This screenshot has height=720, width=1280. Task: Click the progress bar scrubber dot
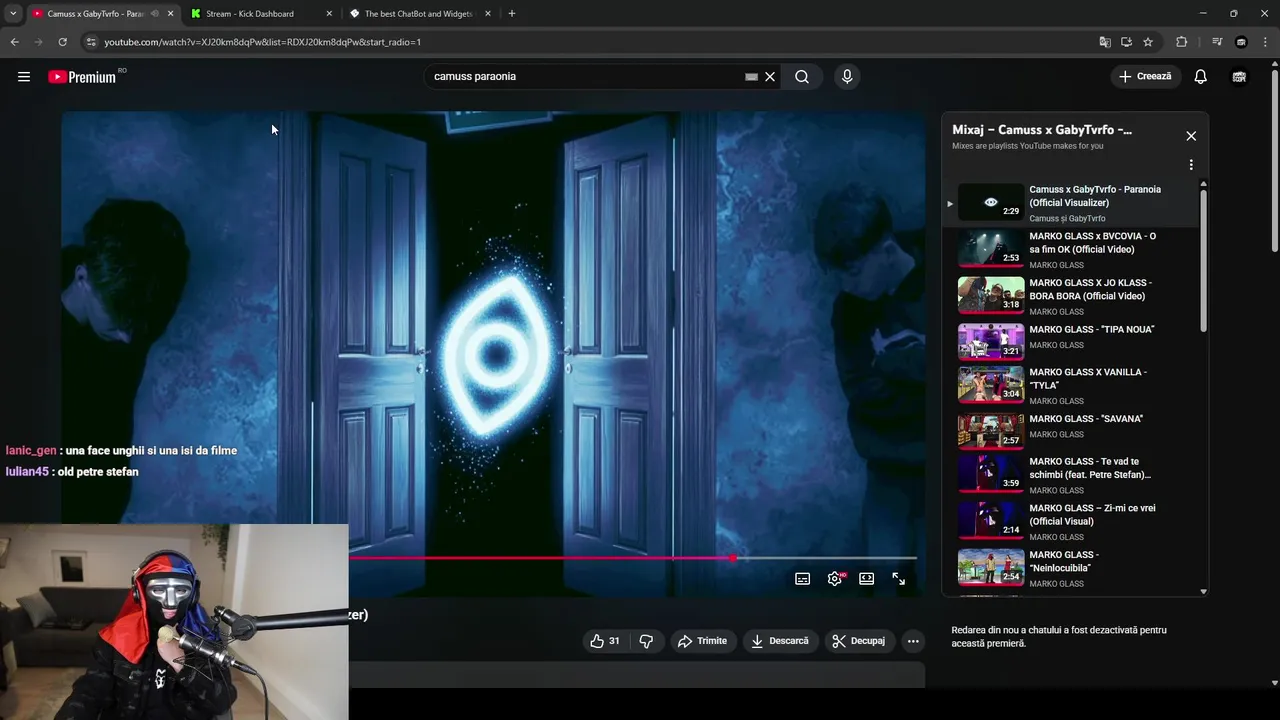(734, 558)
